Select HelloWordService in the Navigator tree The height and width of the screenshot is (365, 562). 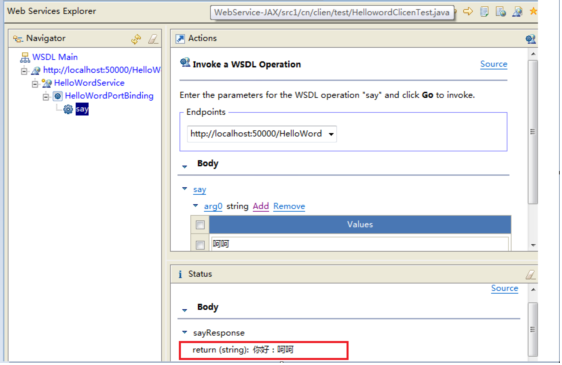click(x=89, y=83)
